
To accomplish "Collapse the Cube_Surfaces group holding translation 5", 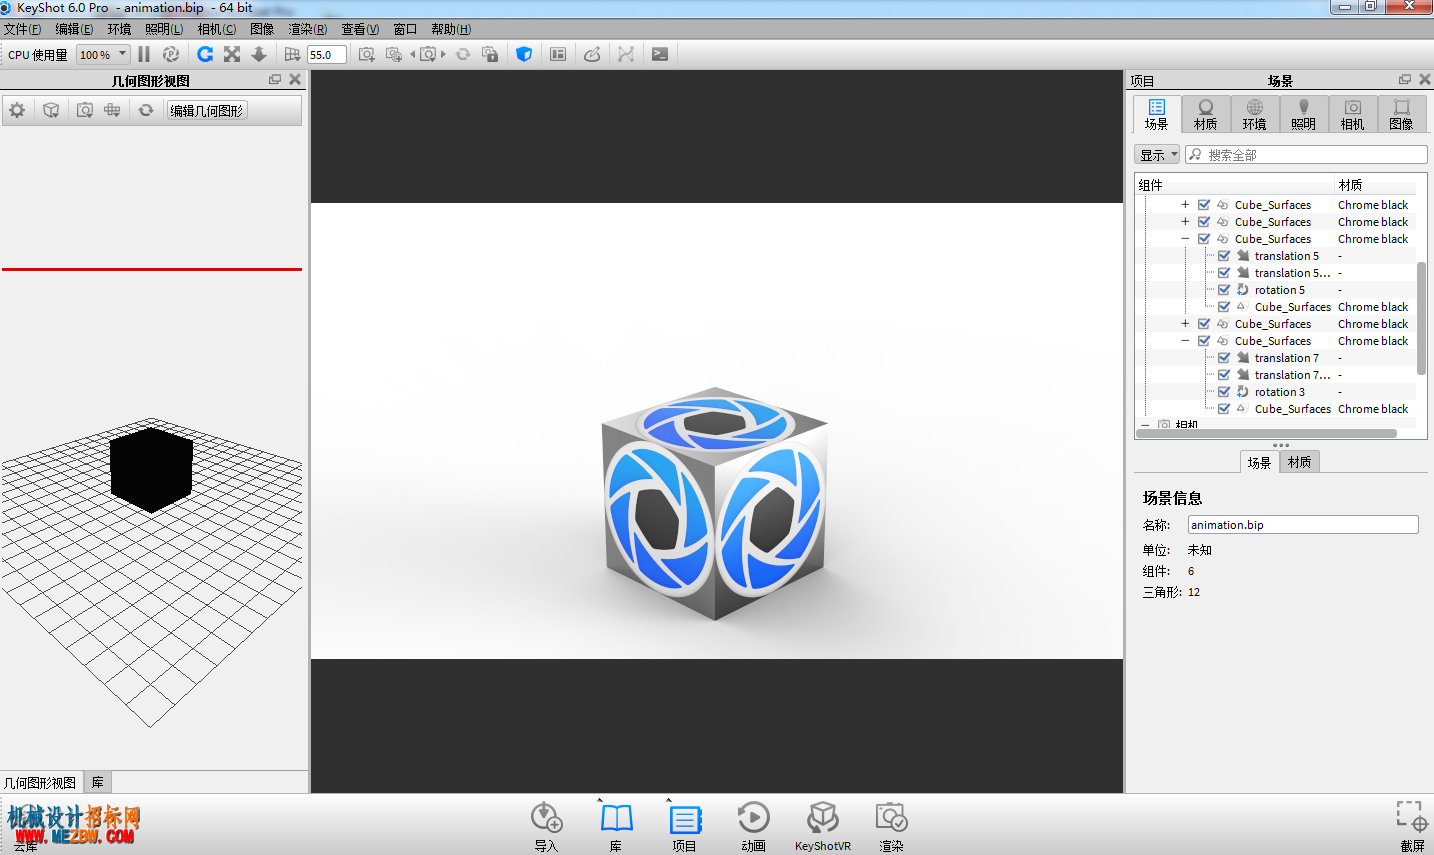I will coord(1185,239).
